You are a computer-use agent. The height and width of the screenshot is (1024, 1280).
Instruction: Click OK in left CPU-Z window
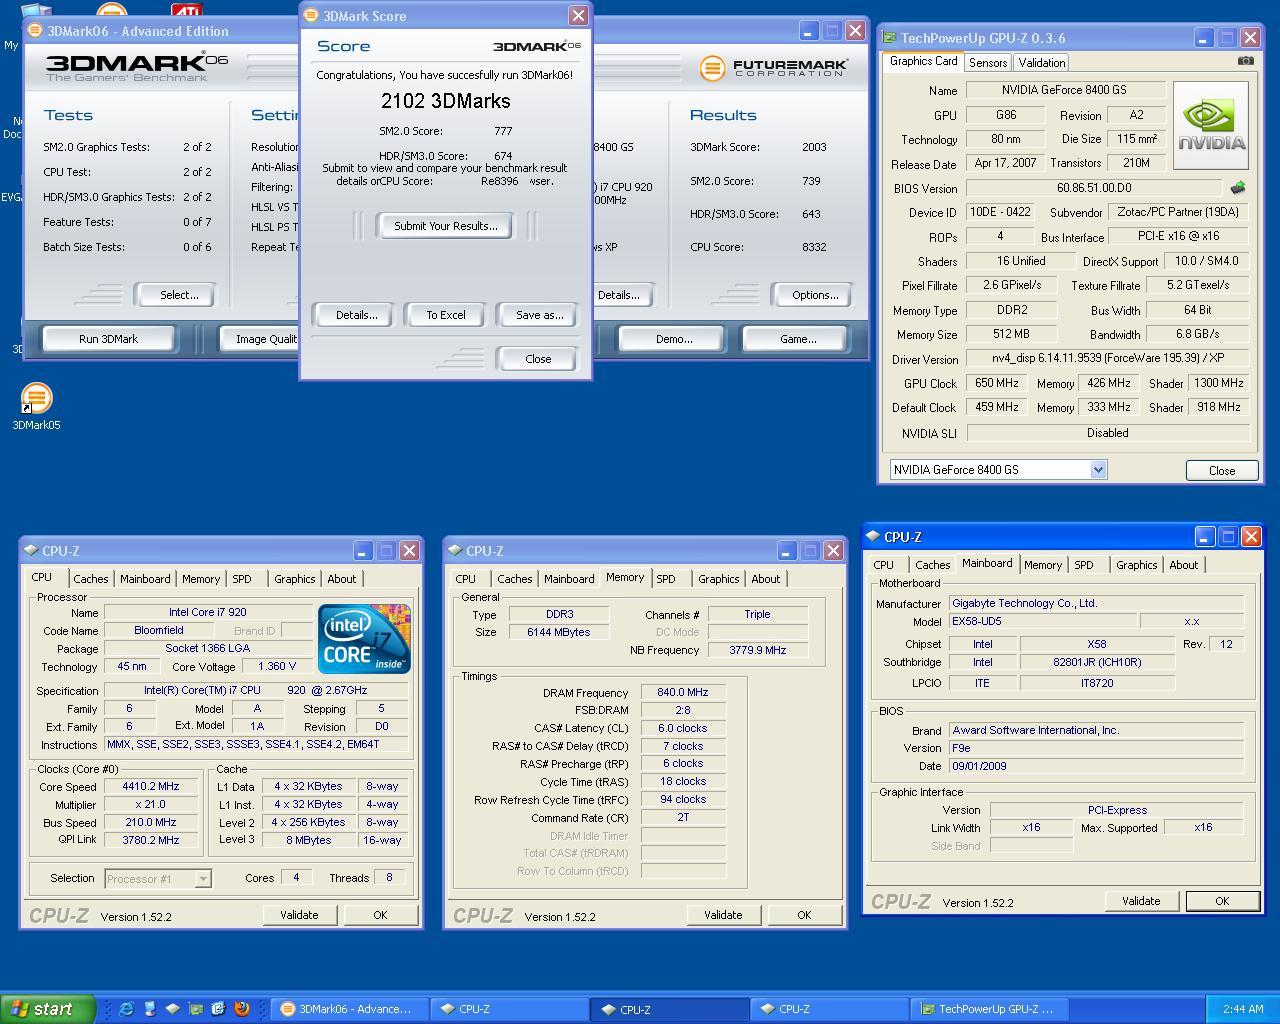[380, 915]
